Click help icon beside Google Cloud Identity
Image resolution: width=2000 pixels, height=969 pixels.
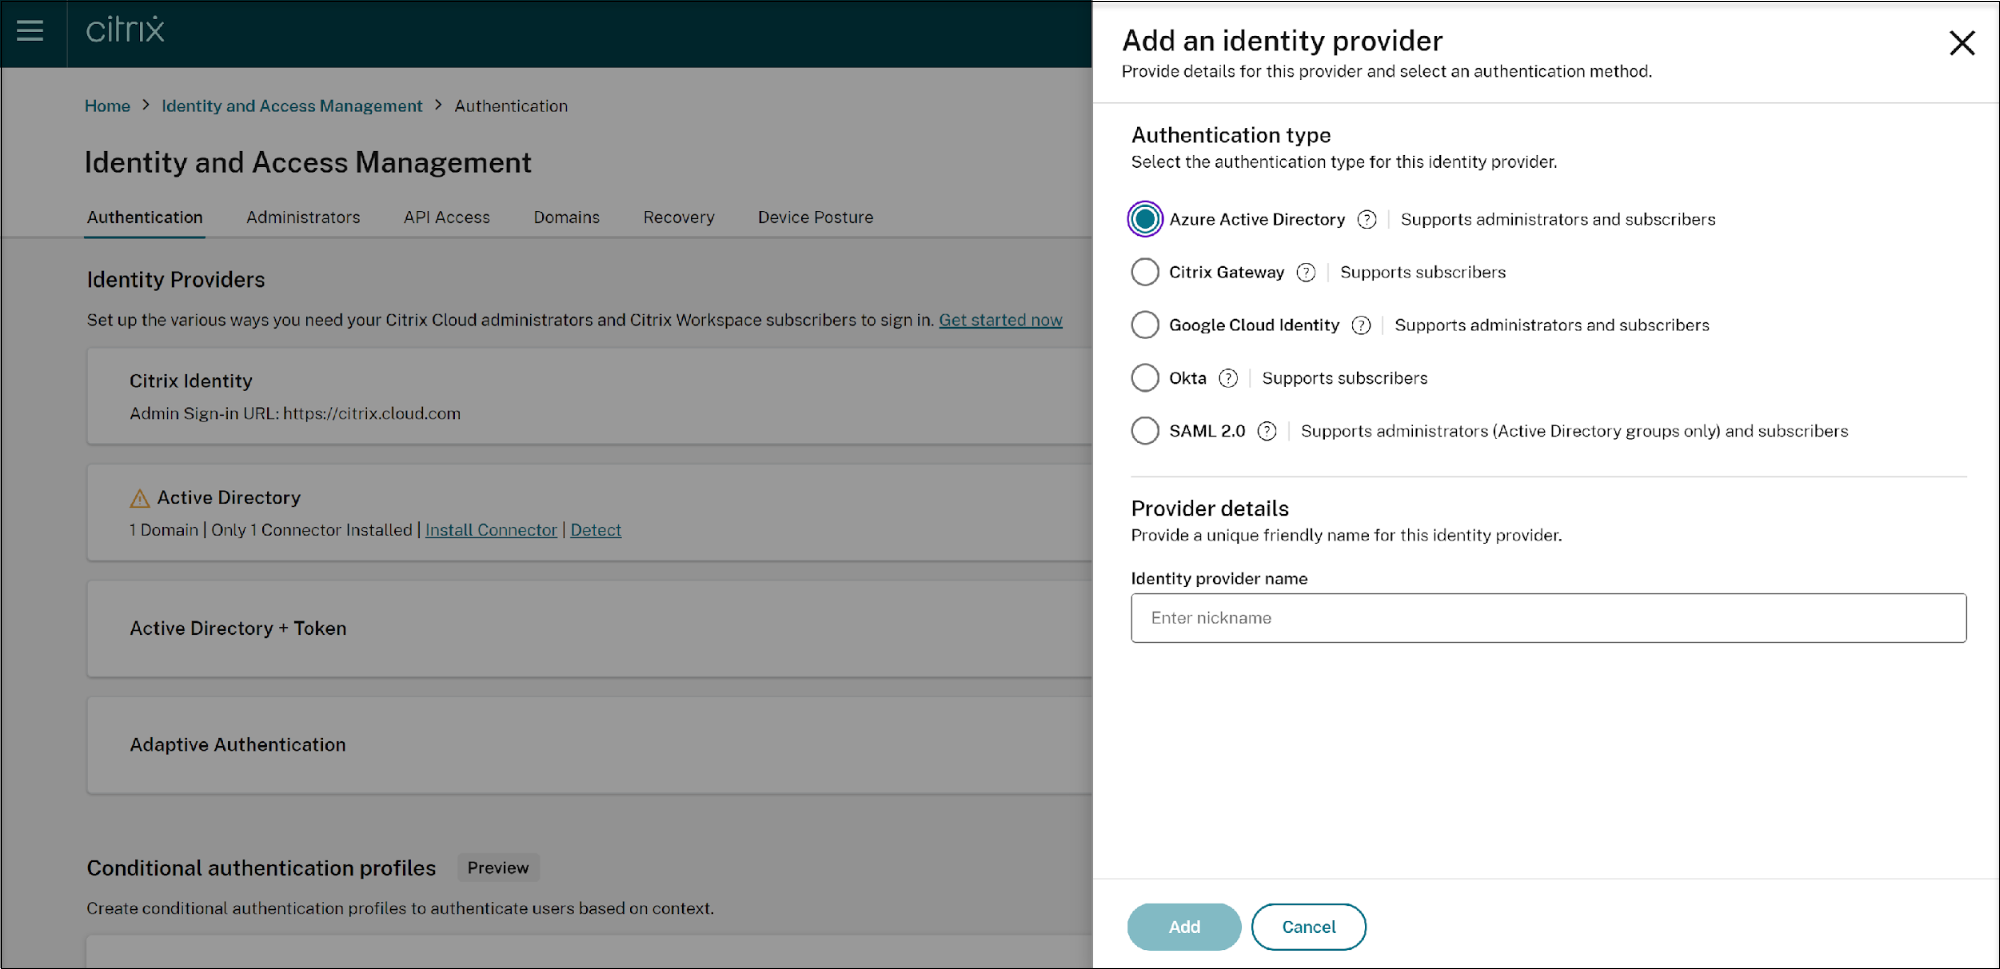point(1361,326)
